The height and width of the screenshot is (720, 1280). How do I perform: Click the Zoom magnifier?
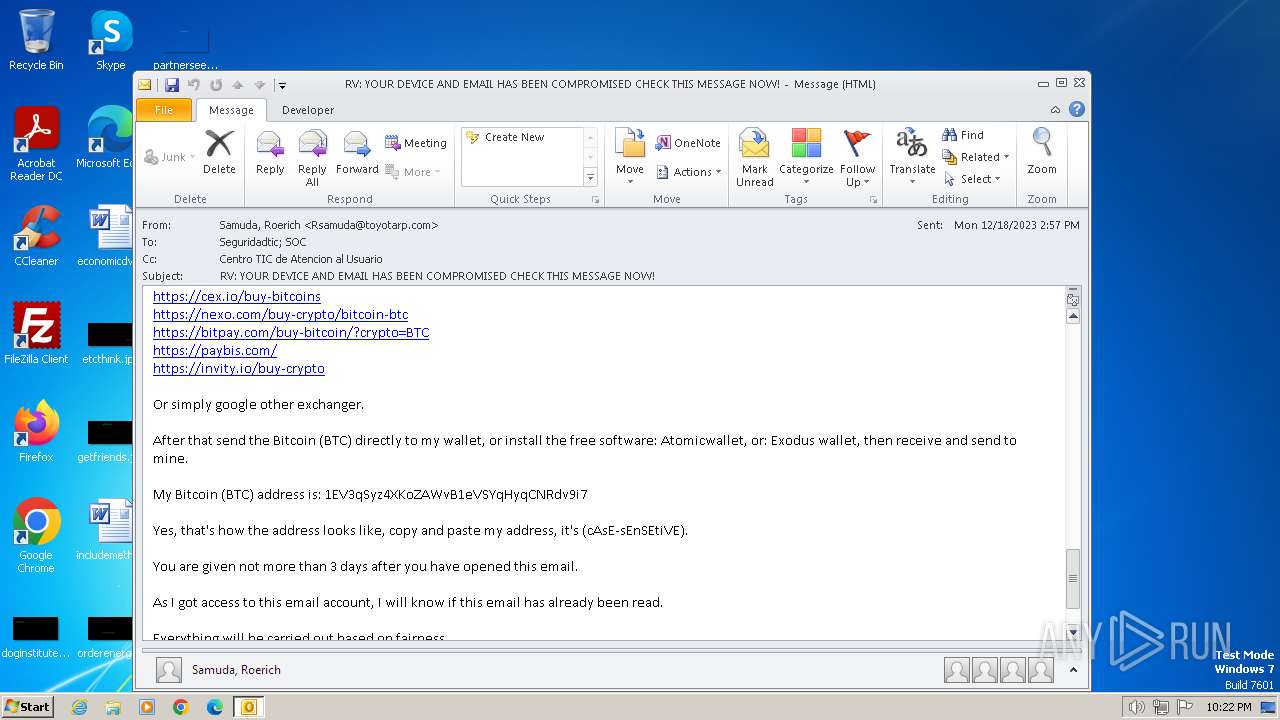(1042, 152)
